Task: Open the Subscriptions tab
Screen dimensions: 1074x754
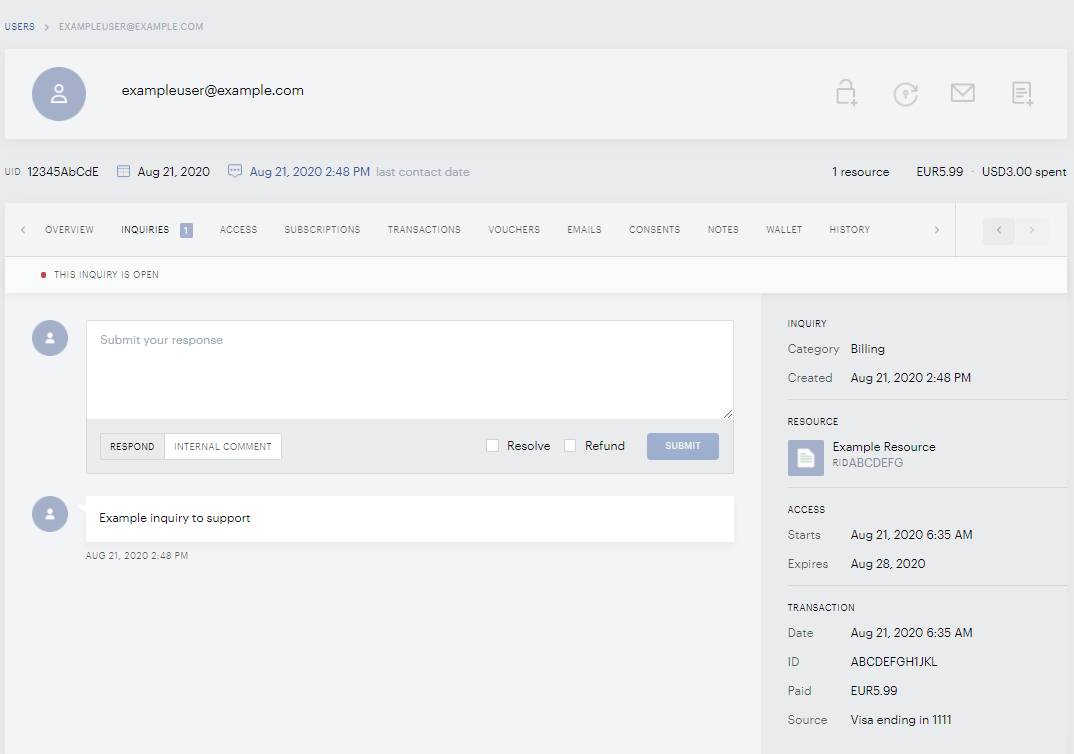Action: [x=322, y=229]
